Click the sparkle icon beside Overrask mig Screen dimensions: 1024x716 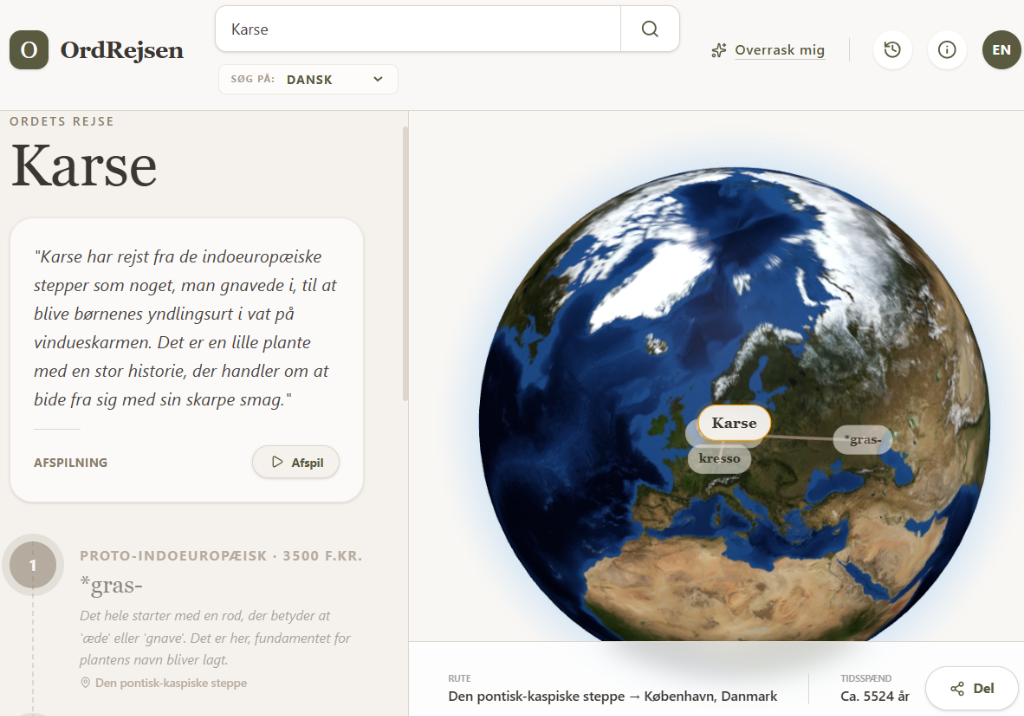click(x=718, y=50)
